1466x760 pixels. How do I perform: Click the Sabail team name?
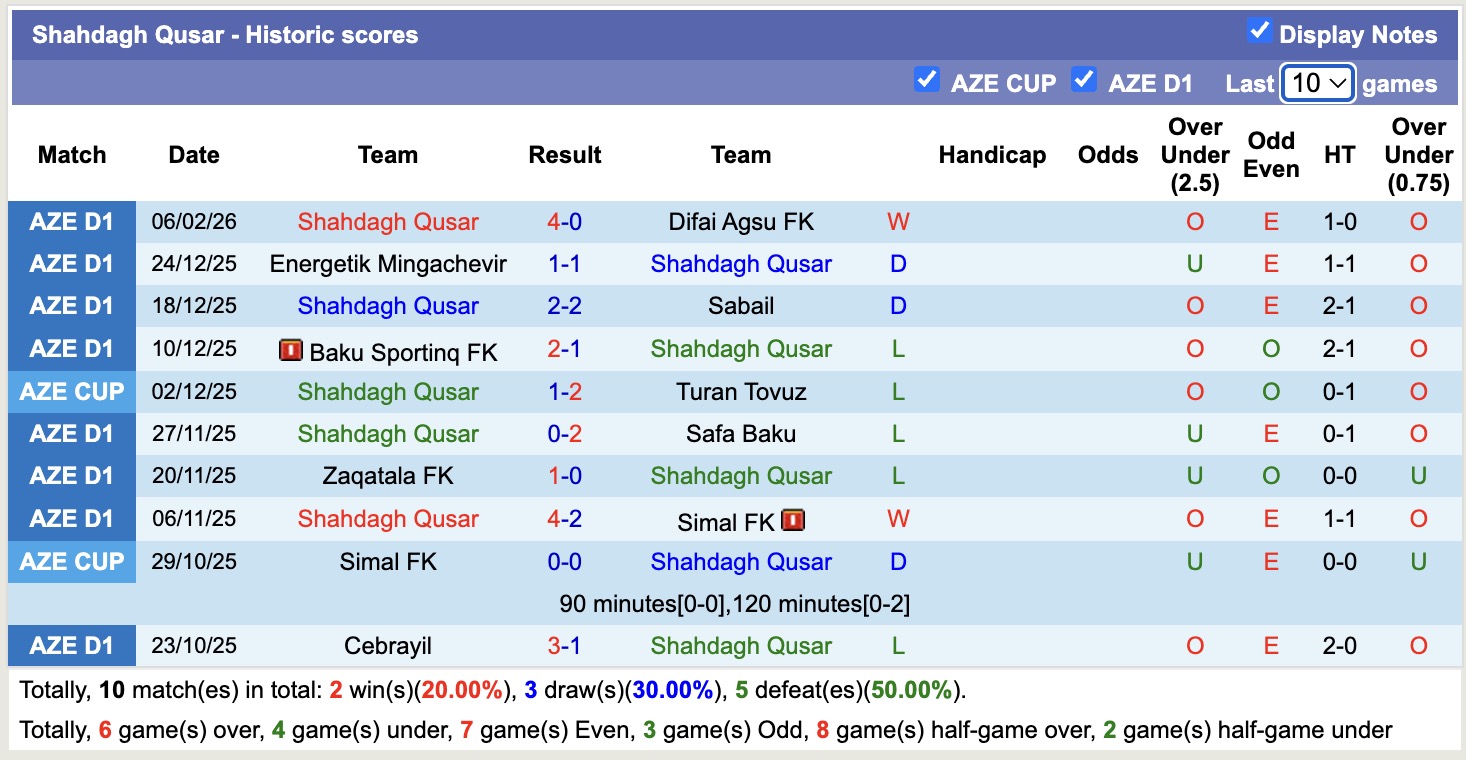[x=741, y=306]
